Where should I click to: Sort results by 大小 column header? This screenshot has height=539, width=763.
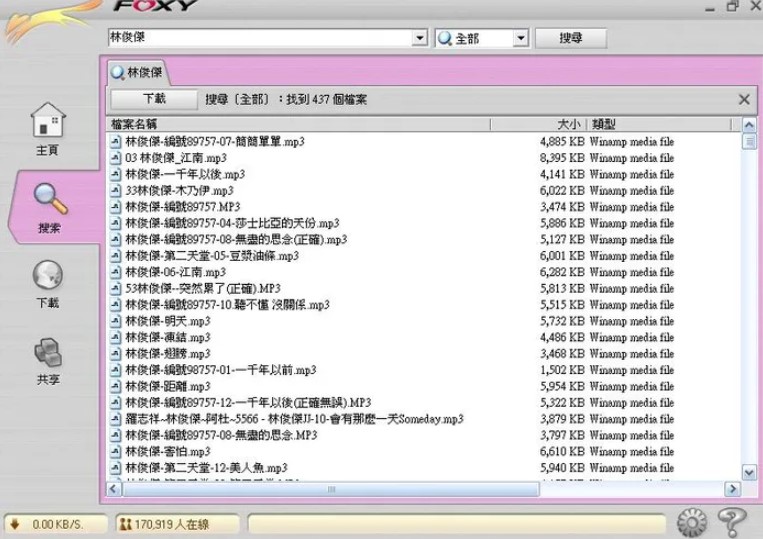tap(568, 125)
